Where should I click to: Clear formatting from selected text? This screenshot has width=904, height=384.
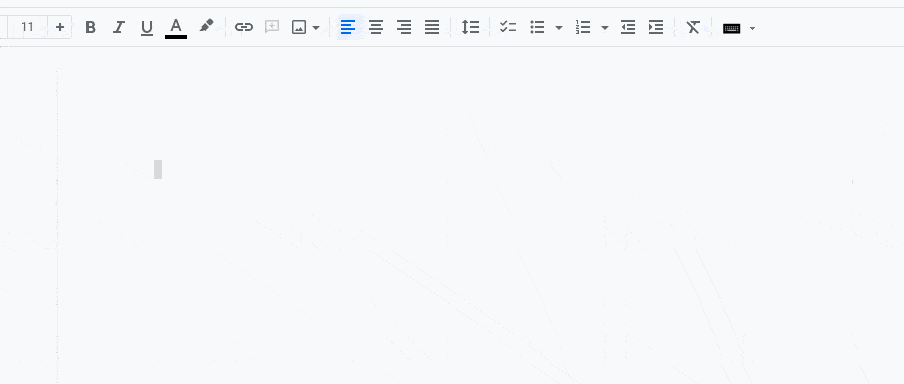(693, 27)
